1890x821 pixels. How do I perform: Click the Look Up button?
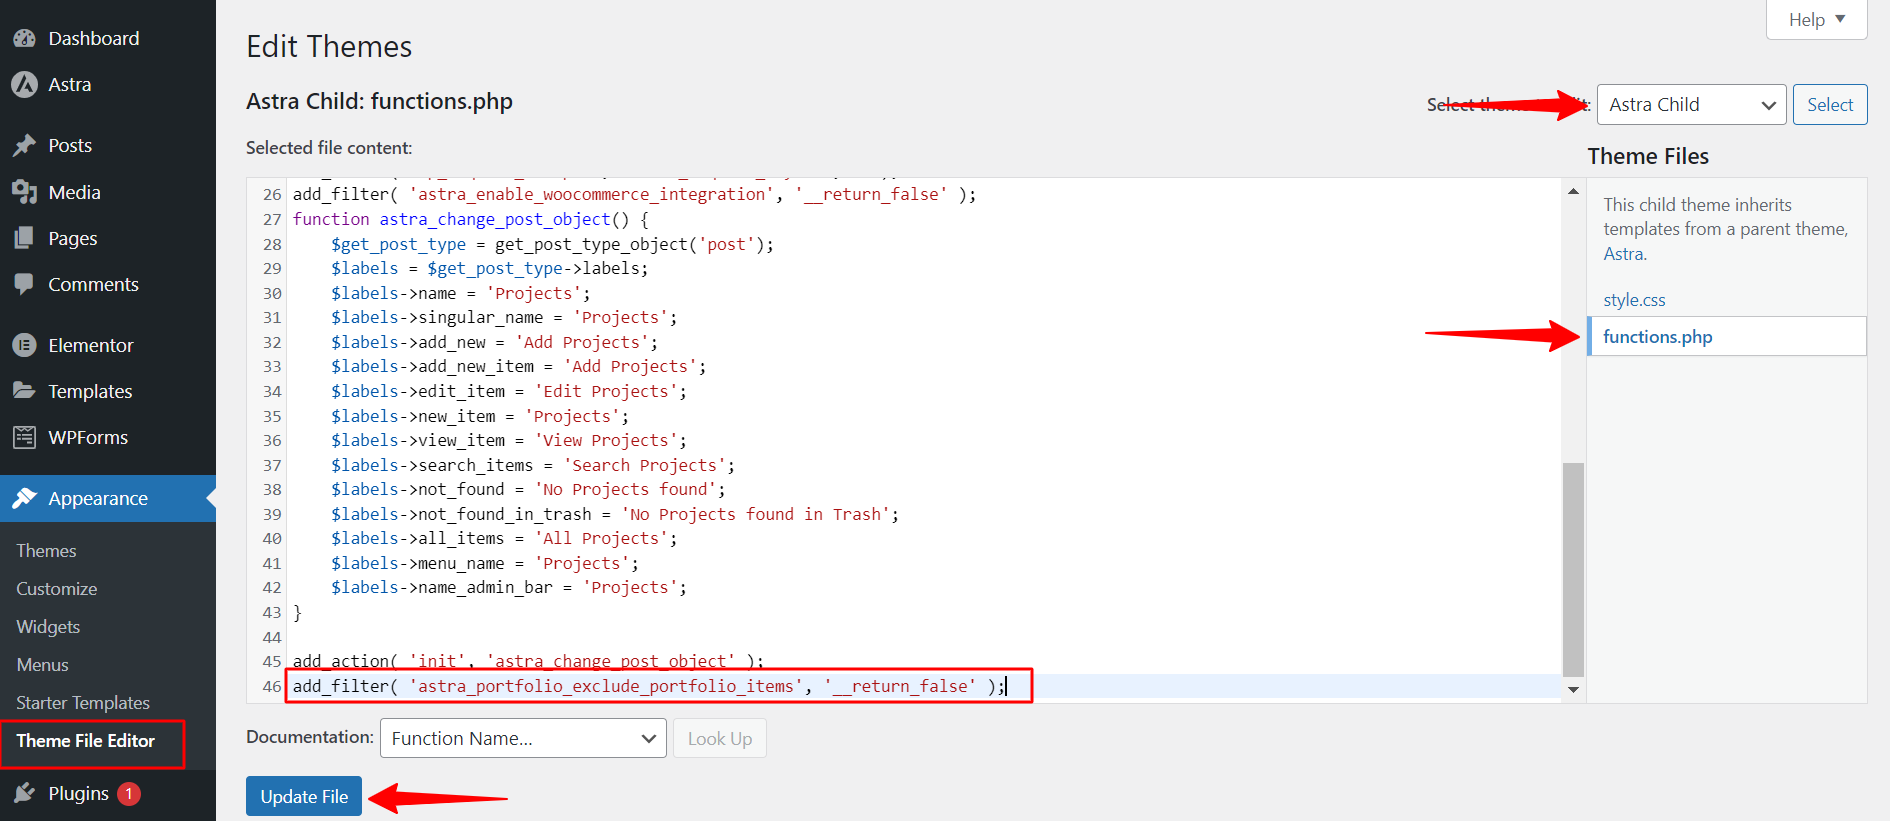pos(720,739)
